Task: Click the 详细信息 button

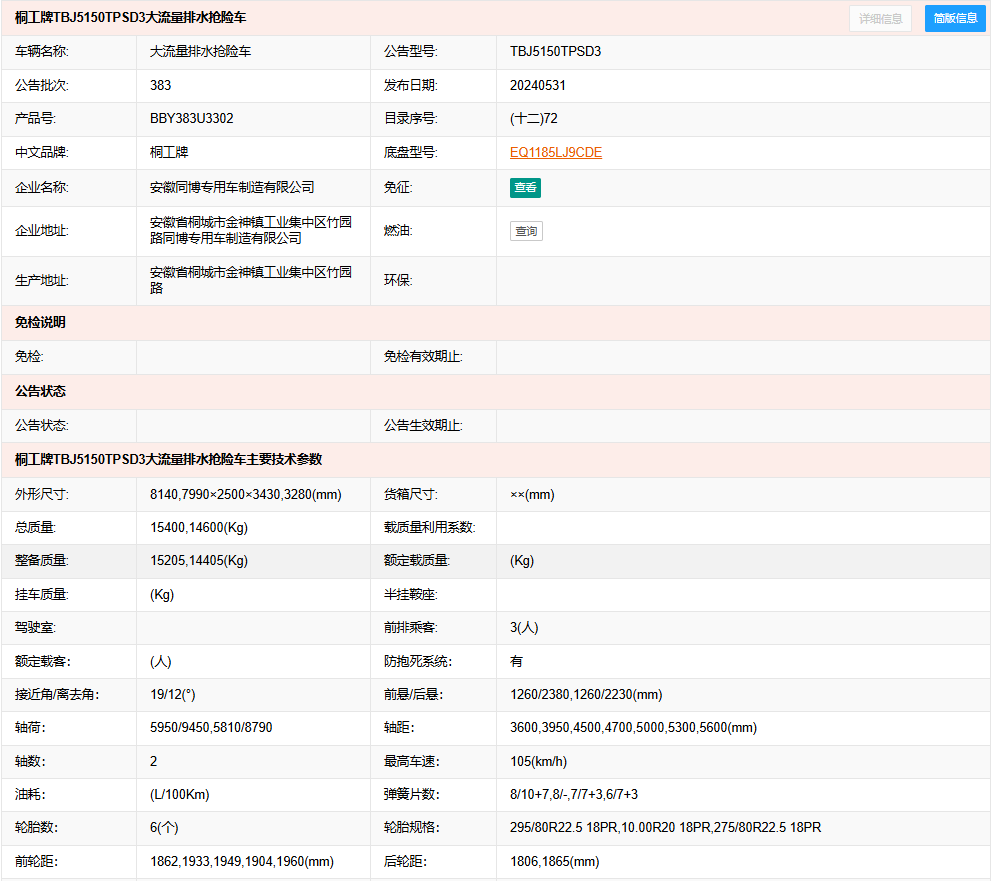Action: click(880, 18)
